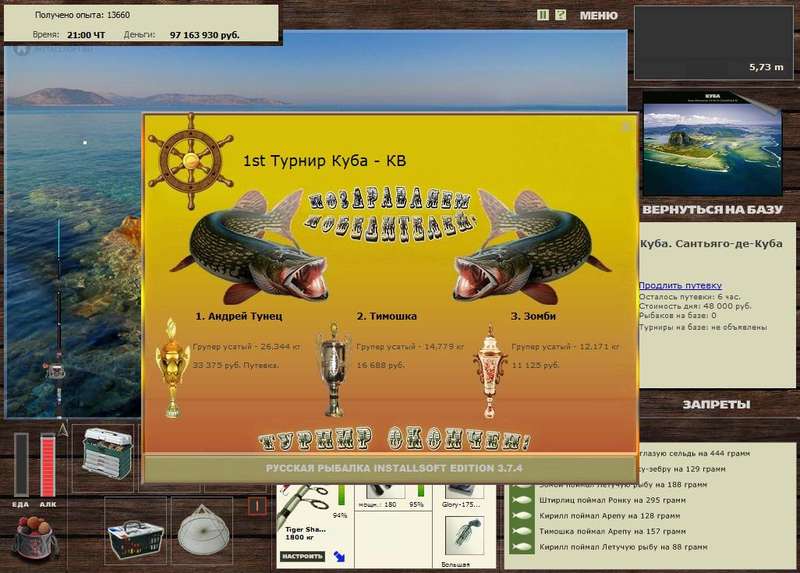
Task: Click prize text 33 375 руб. Путевка.
Action: click(x=236, y=365)
